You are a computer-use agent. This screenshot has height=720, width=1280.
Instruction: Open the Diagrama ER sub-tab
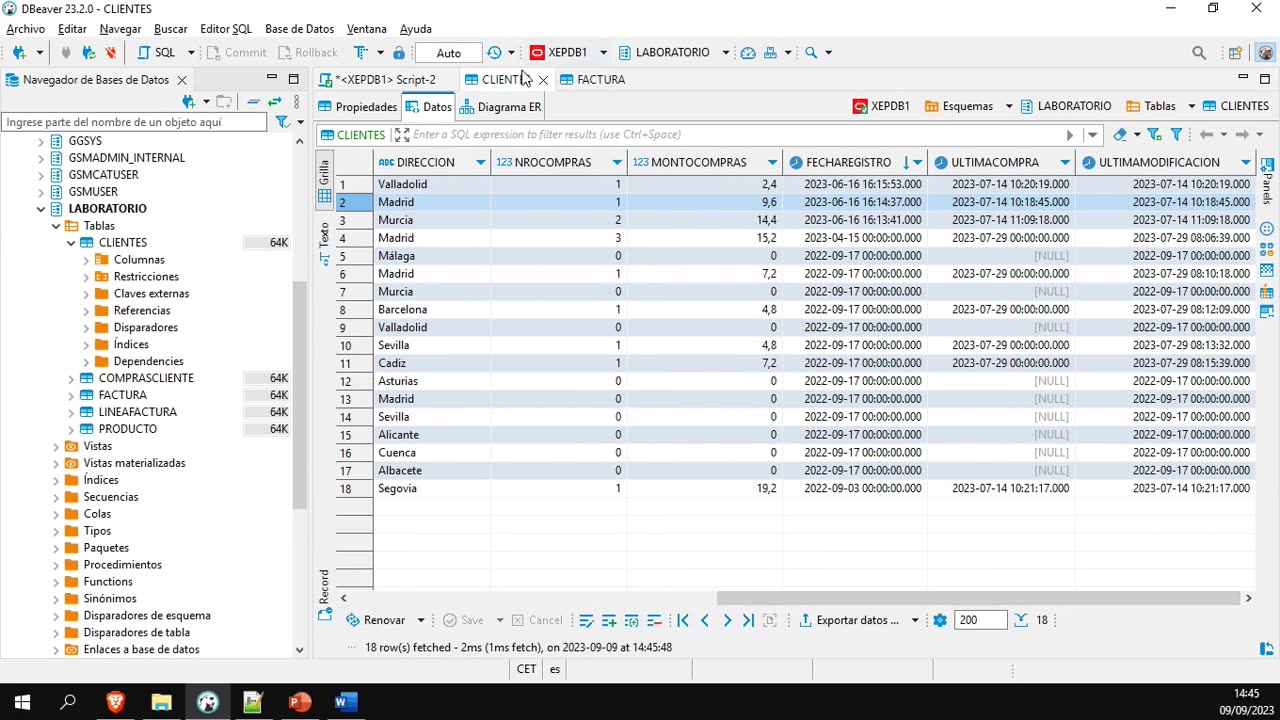[x=500, y=107]
